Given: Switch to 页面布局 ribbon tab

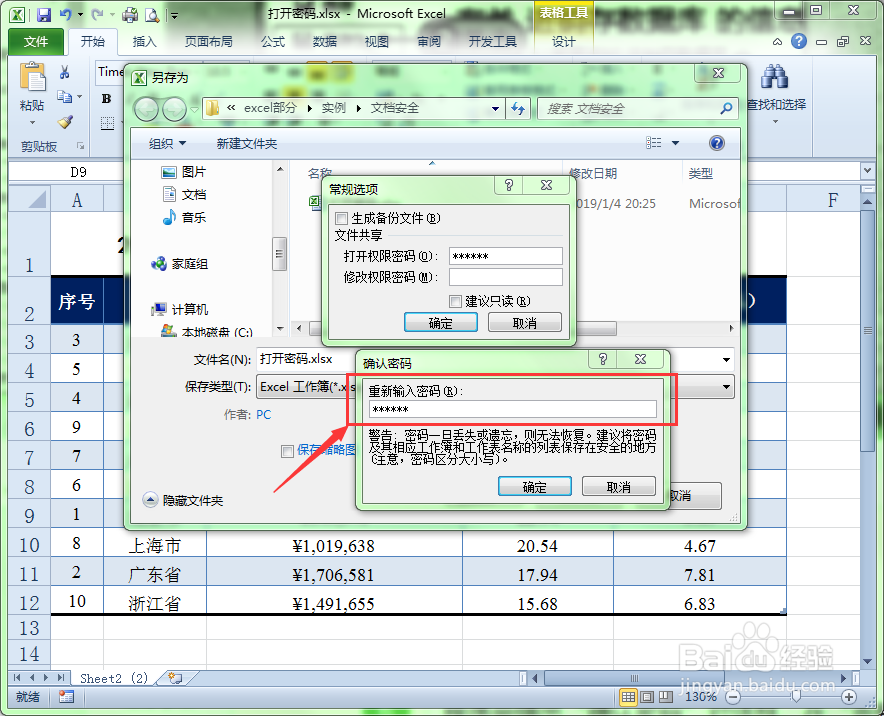Looking at the screenshot, I should pyautogui.click(x=209, y=42).
